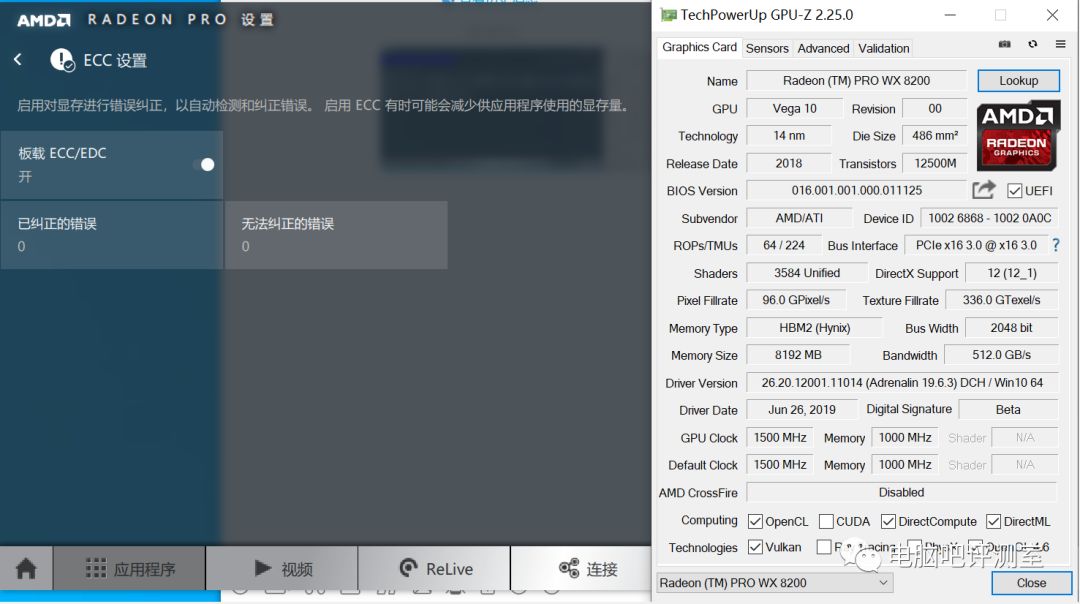The image size is (1080, 604).
Task: Click the GPU-Z refresh icon
Action: tap(1032, 44)
